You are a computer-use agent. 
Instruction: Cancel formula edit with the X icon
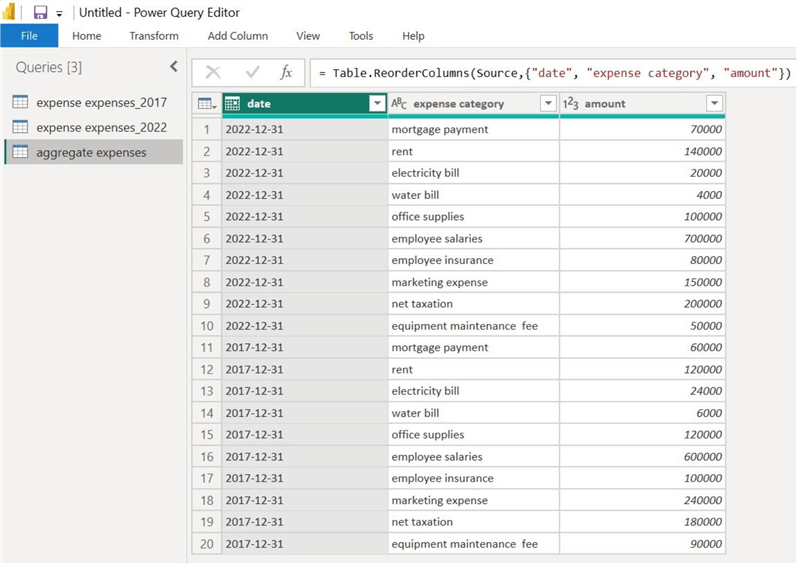(213, 73)
